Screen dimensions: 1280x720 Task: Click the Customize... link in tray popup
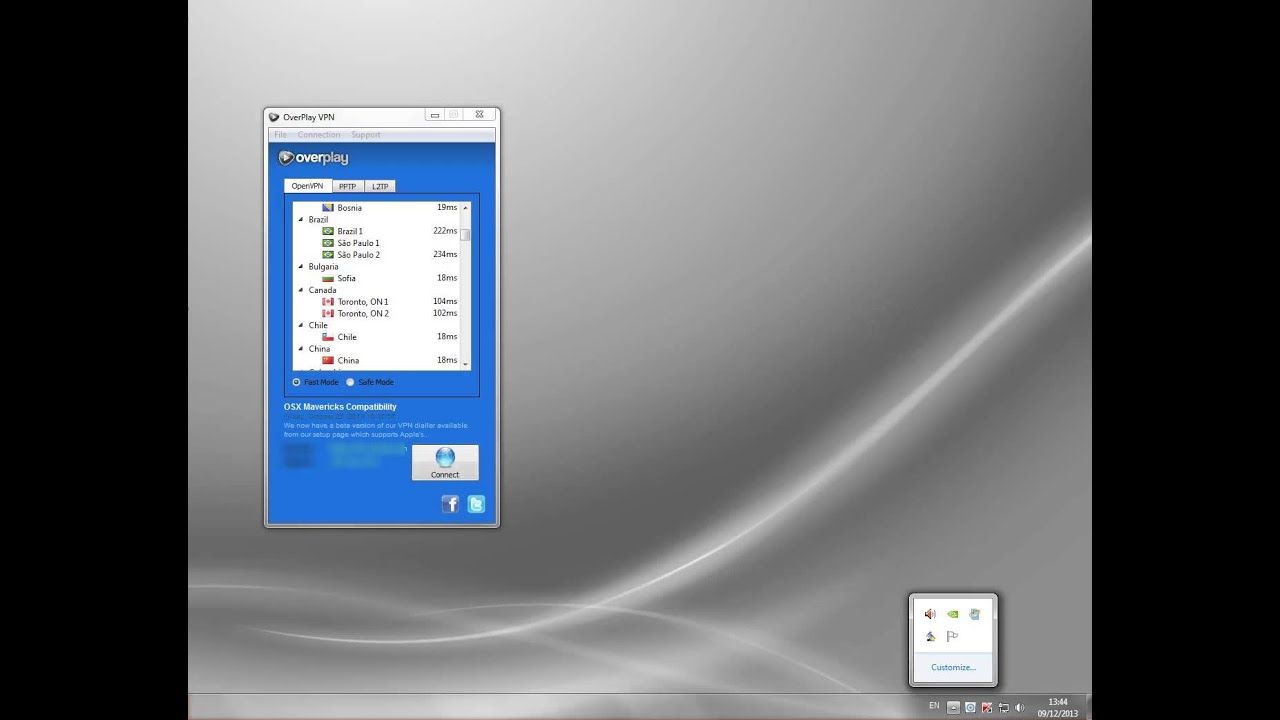tap(953, 667)
